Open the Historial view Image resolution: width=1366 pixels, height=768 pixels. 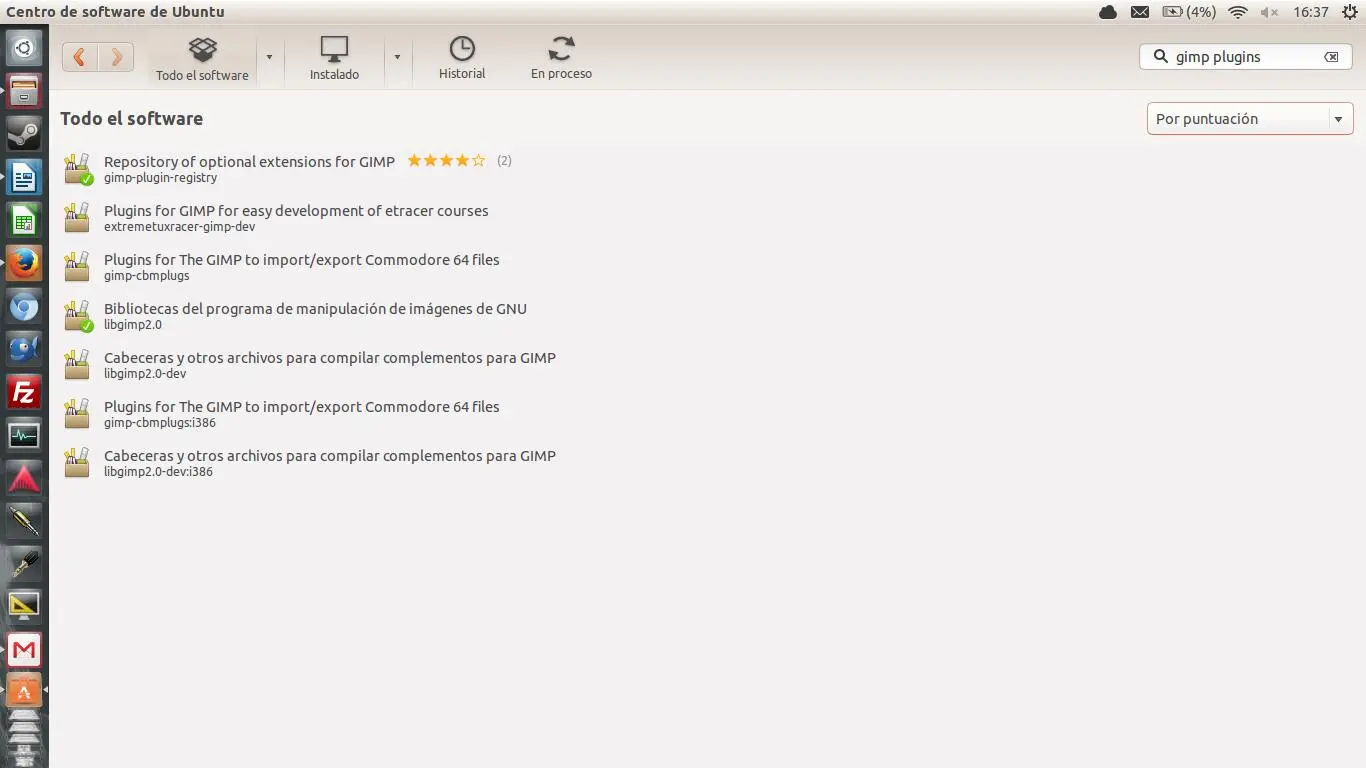[462, 59]
